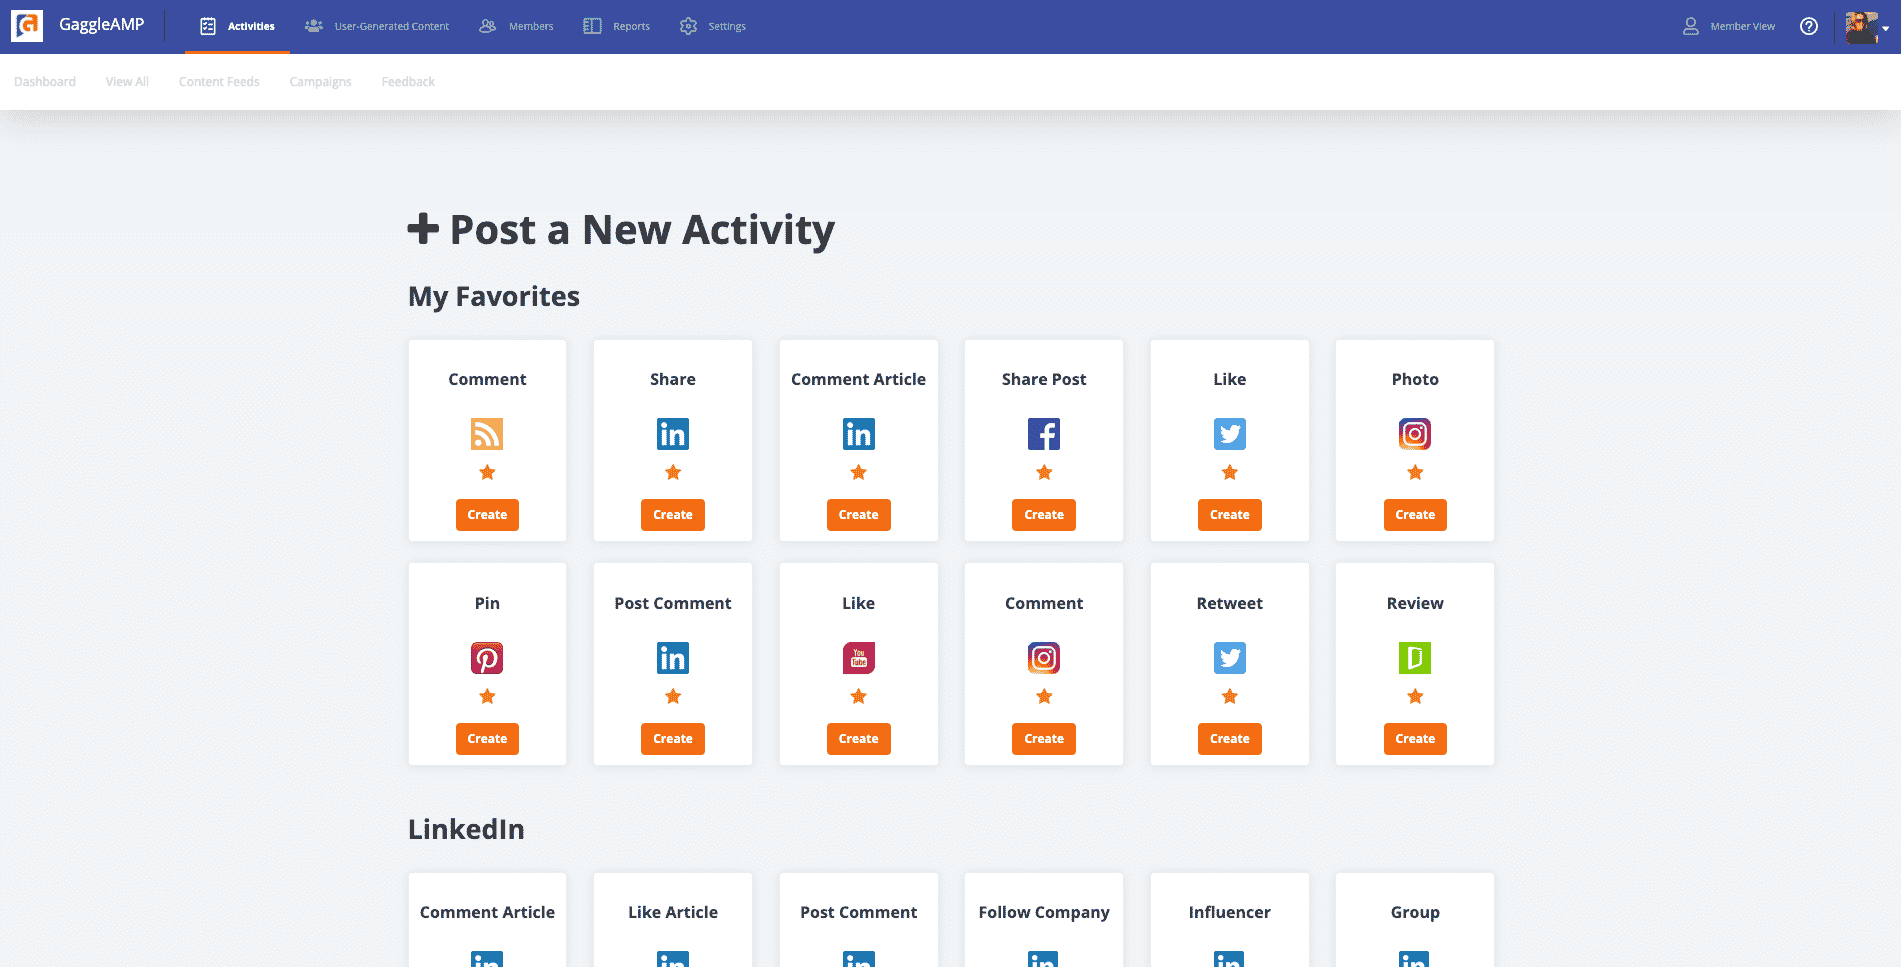Click the Glassdoor icon on Review card
This screenshot has width=1901, height=967.
(x=1415, y=658)
